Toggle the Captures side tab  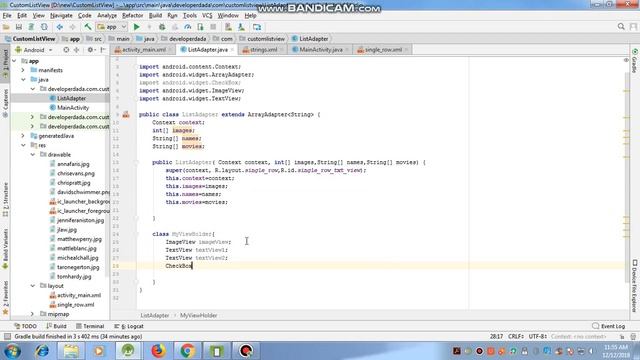5,103
